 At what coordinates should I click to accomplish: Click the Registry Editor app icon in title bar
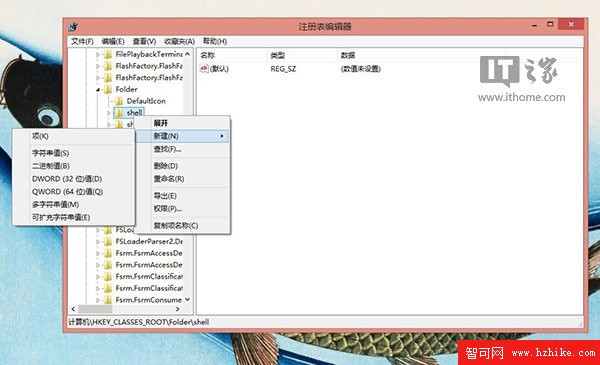tap(73, 26)
